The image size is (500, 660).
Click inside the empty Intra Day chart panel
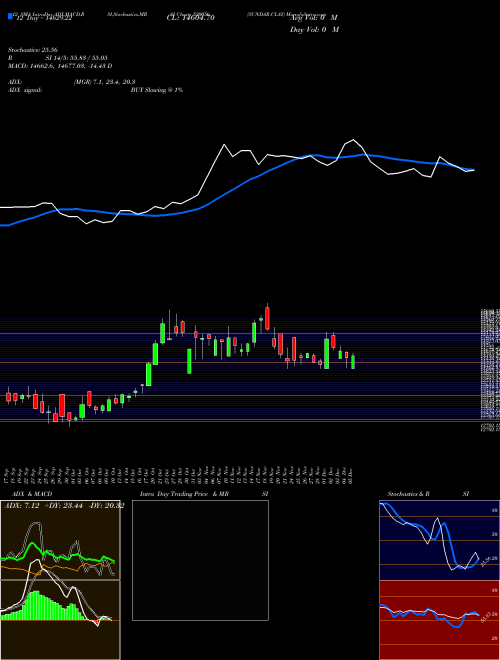tap(200, 560)
